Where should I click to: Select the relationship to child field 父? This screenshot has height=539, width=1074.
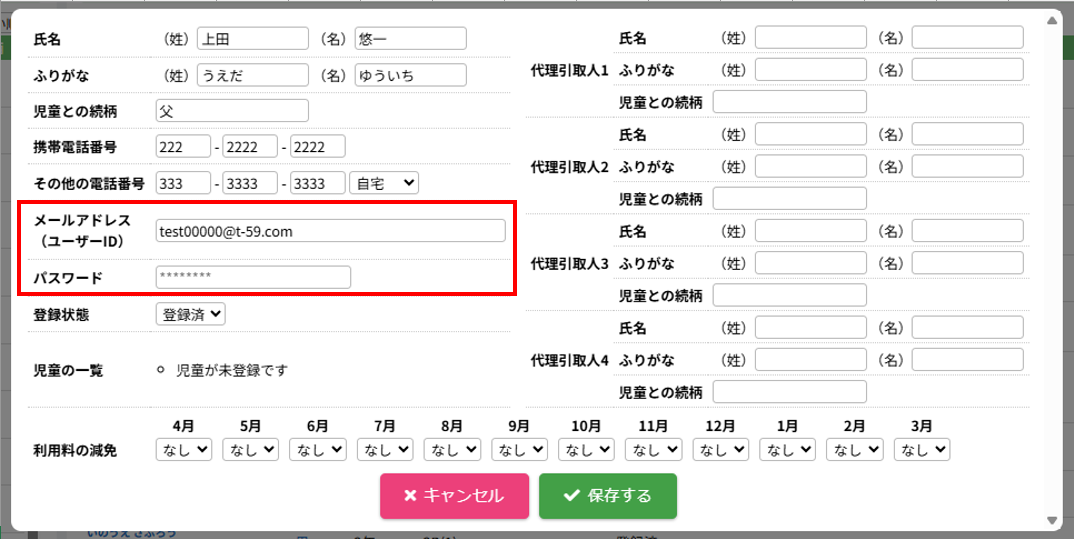(x=232, y=110)
